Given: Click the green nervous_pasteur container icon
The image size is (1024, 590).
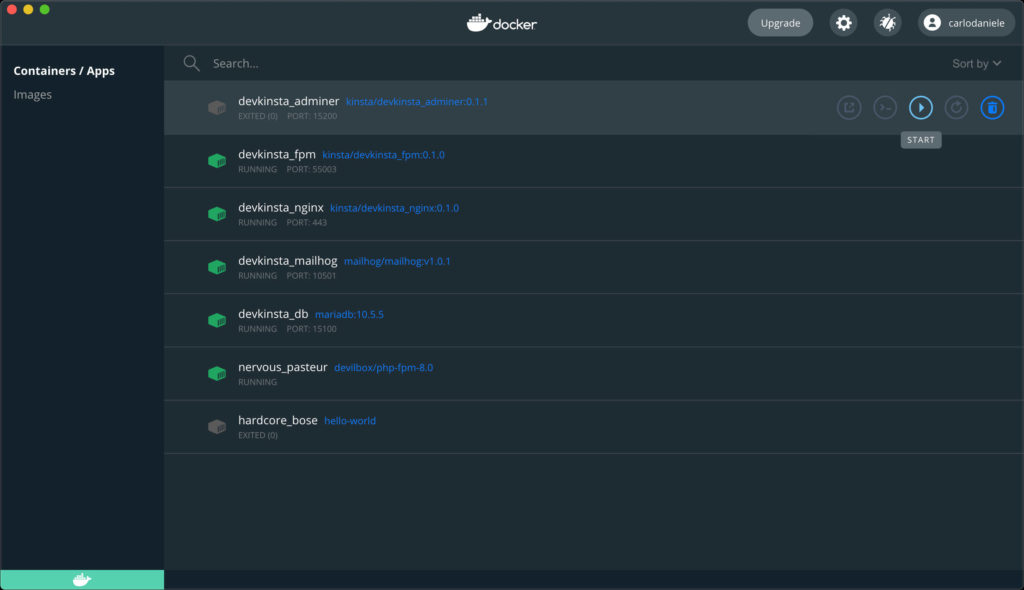Looking at the screenshot, I should click(217, 374).
